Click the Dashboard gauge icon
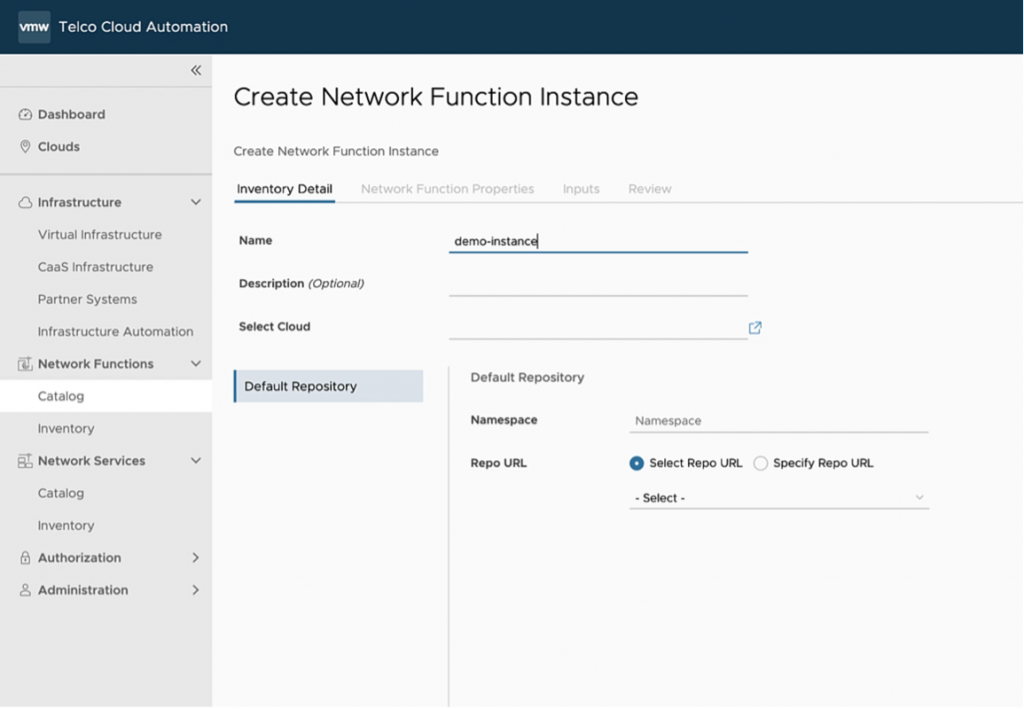 click(x=25, y=114)
